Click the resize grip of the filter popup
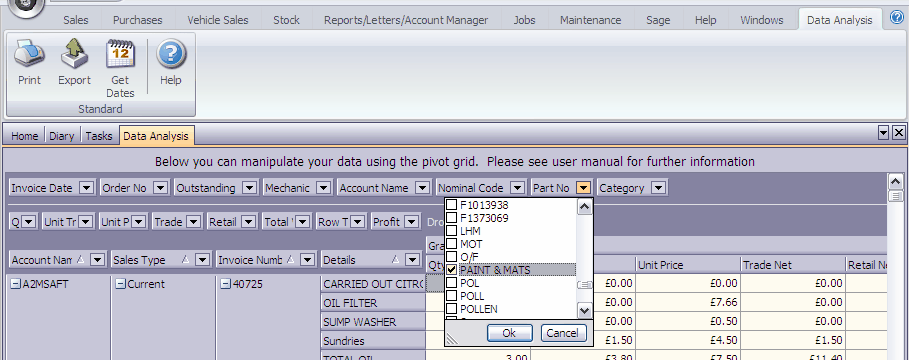The image size is (909, 360). coord(451,340)
